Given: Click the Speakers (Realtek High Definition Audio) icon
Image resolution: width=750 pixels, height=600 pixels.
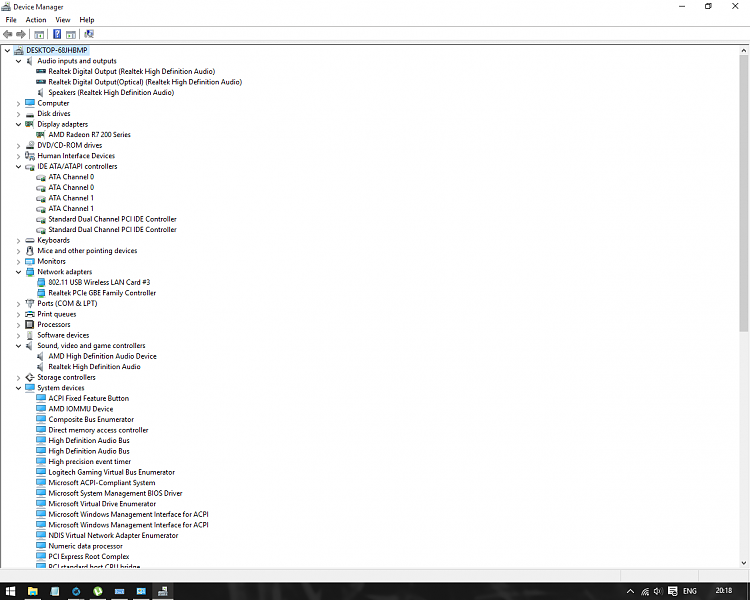Looking at the screenshot, I should tap(41, 92).
